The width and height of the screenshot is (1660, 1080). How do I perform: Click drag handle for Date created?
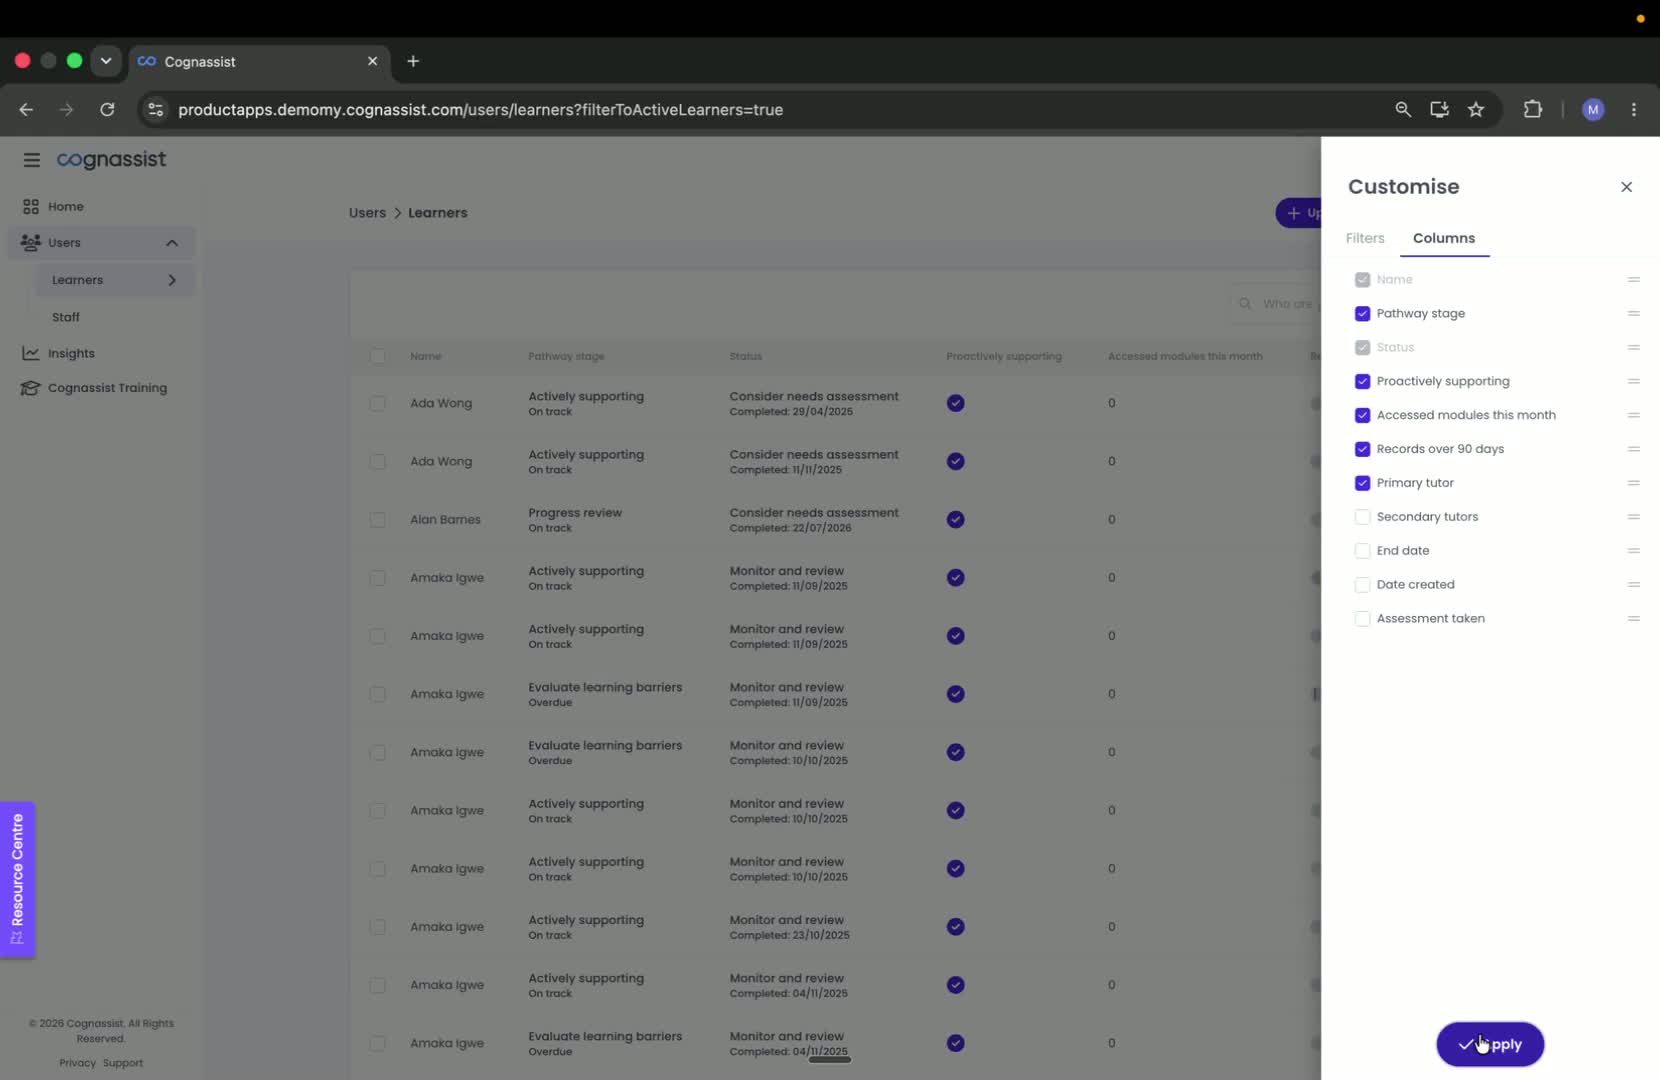1633,585
